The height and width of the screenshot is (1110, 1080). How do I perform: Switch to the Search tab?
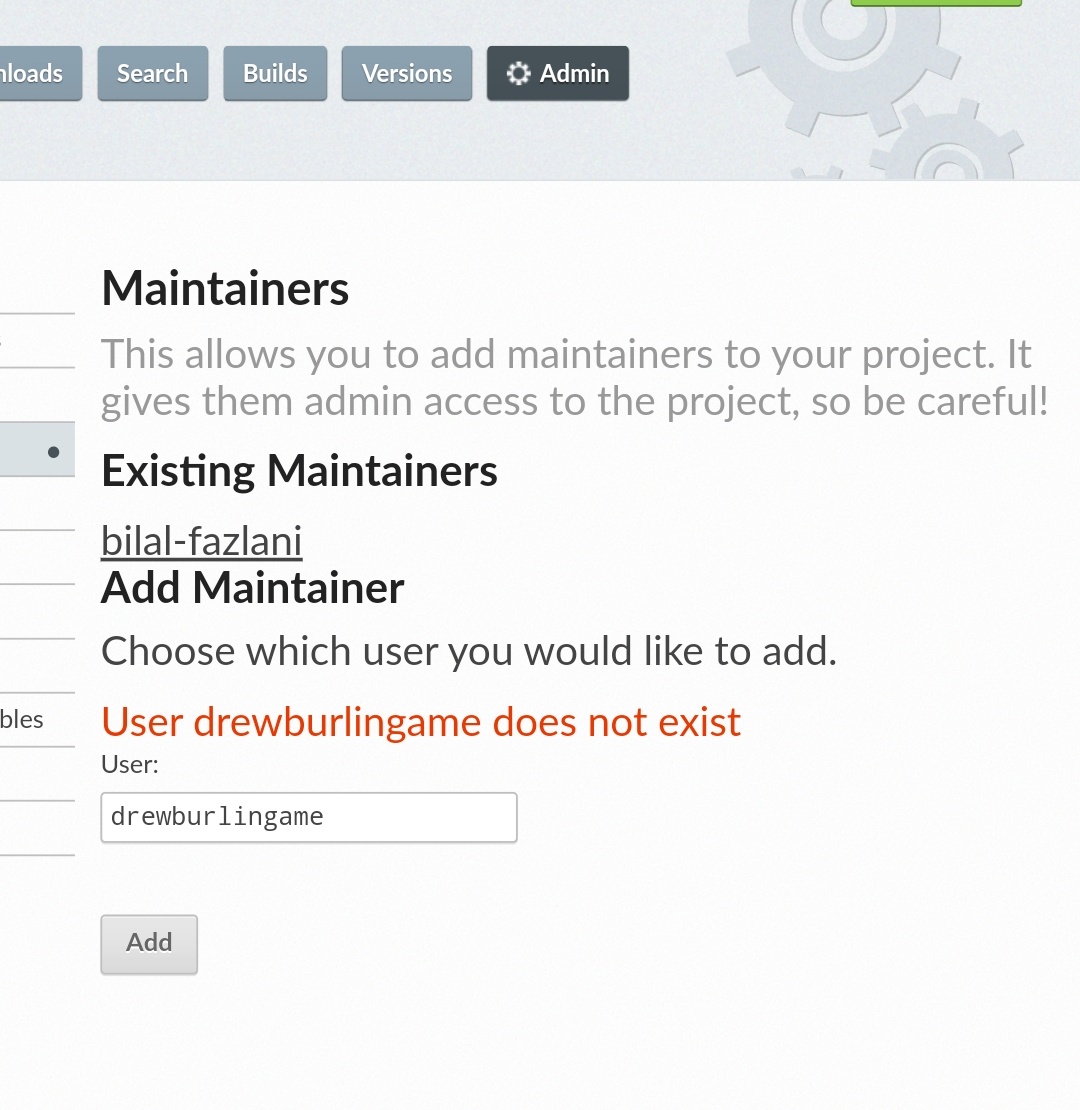tap(152, 72)
